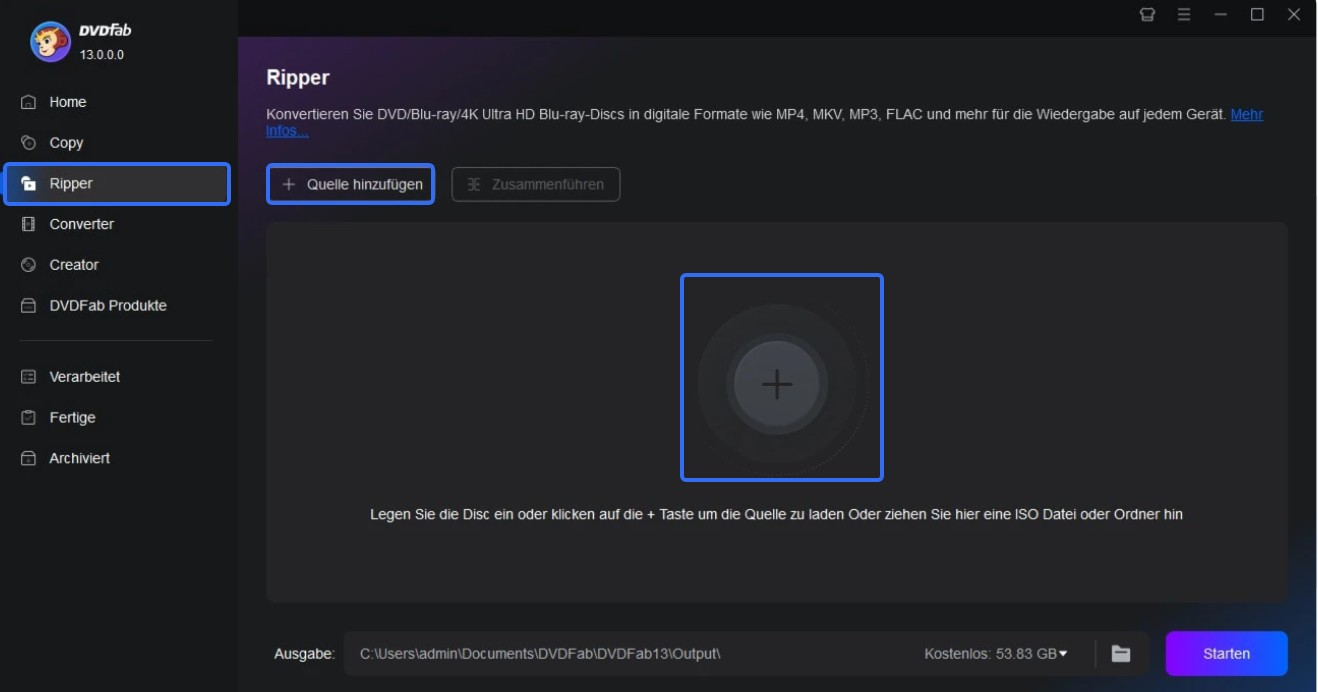The image size is (1318, 692).
Task: Select the Ripper module in sidebar
Action: tap(118, 184)
